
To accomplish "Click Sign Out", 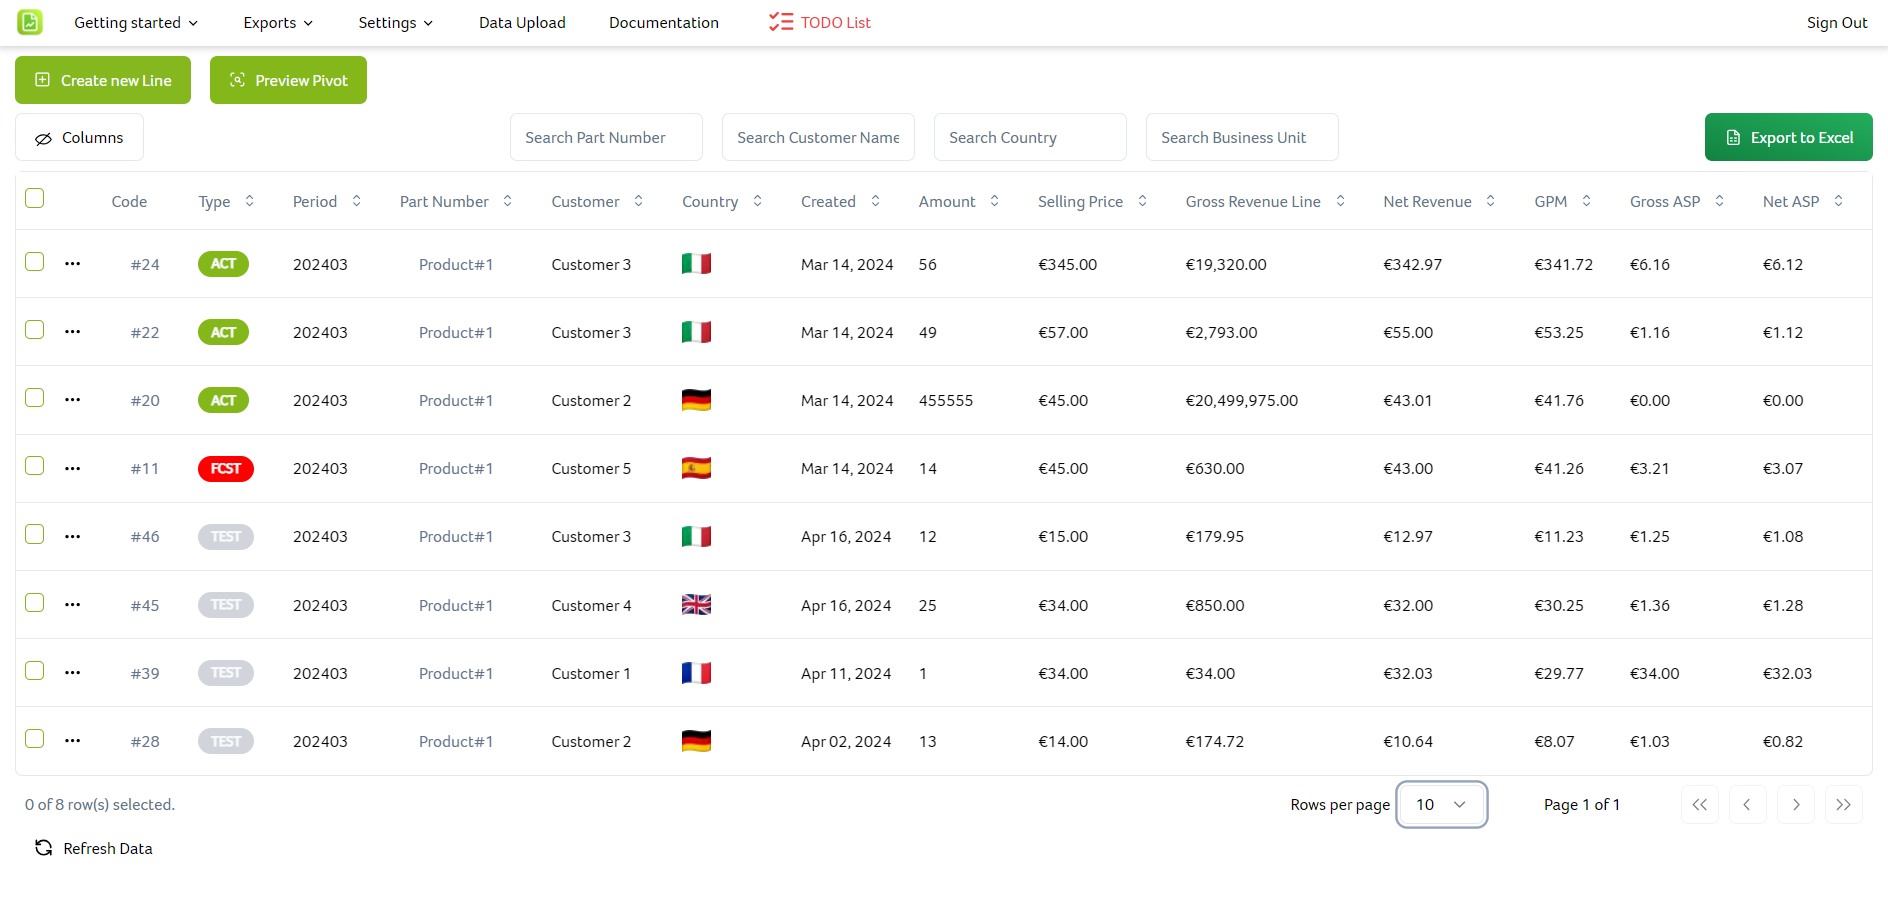I will [x=1837, y=22].
